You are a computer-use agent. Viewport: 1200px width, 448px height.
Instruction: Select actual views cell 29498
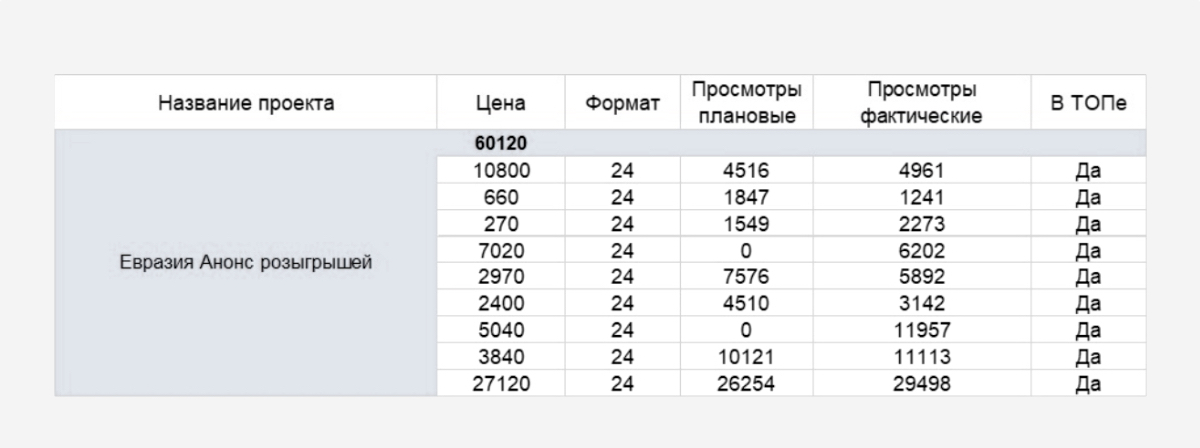[921, 384]
